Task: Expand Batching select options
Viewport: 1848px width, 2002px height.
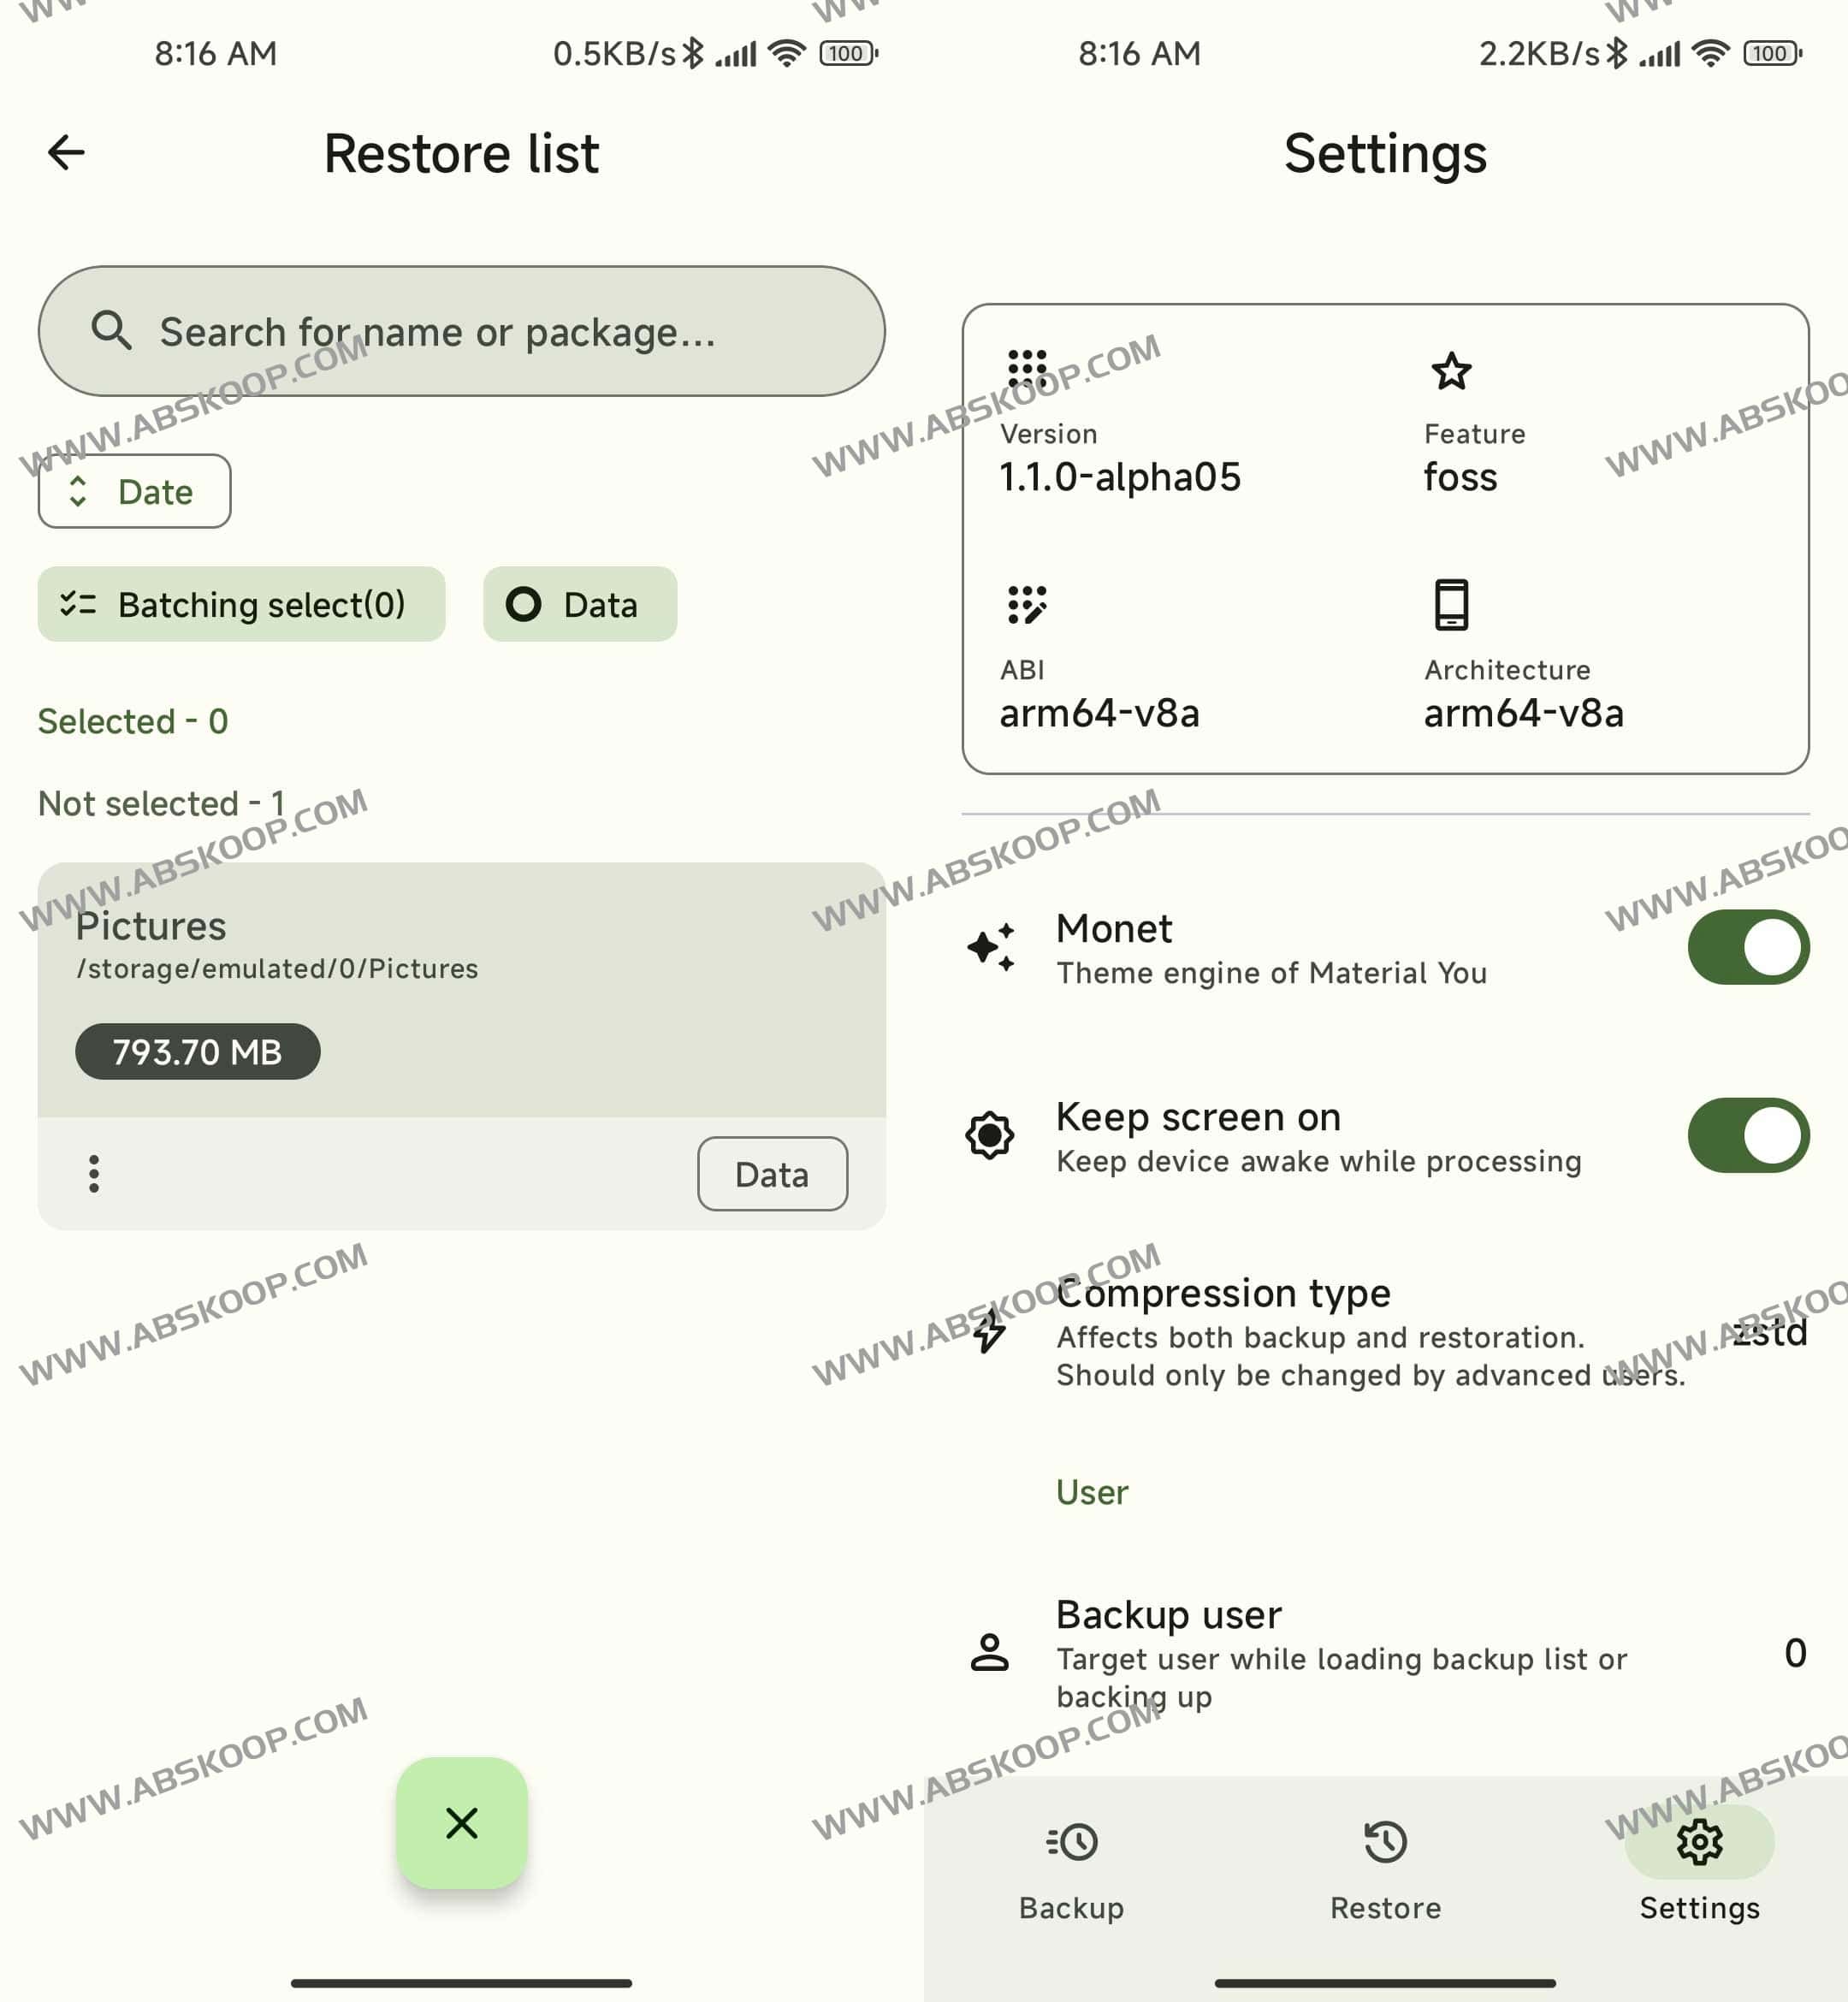Action: (x=241, y=604)
